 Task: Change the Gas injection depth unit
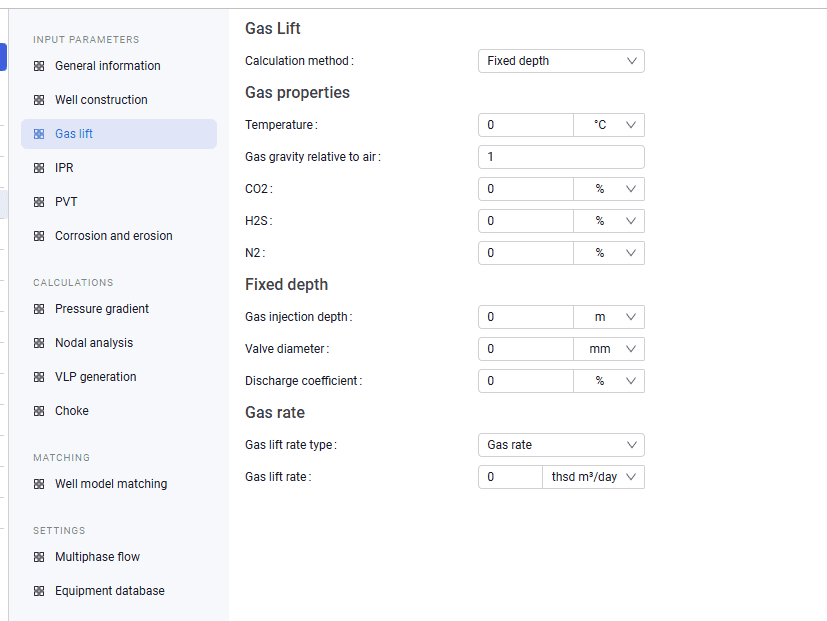coord(609,317)
